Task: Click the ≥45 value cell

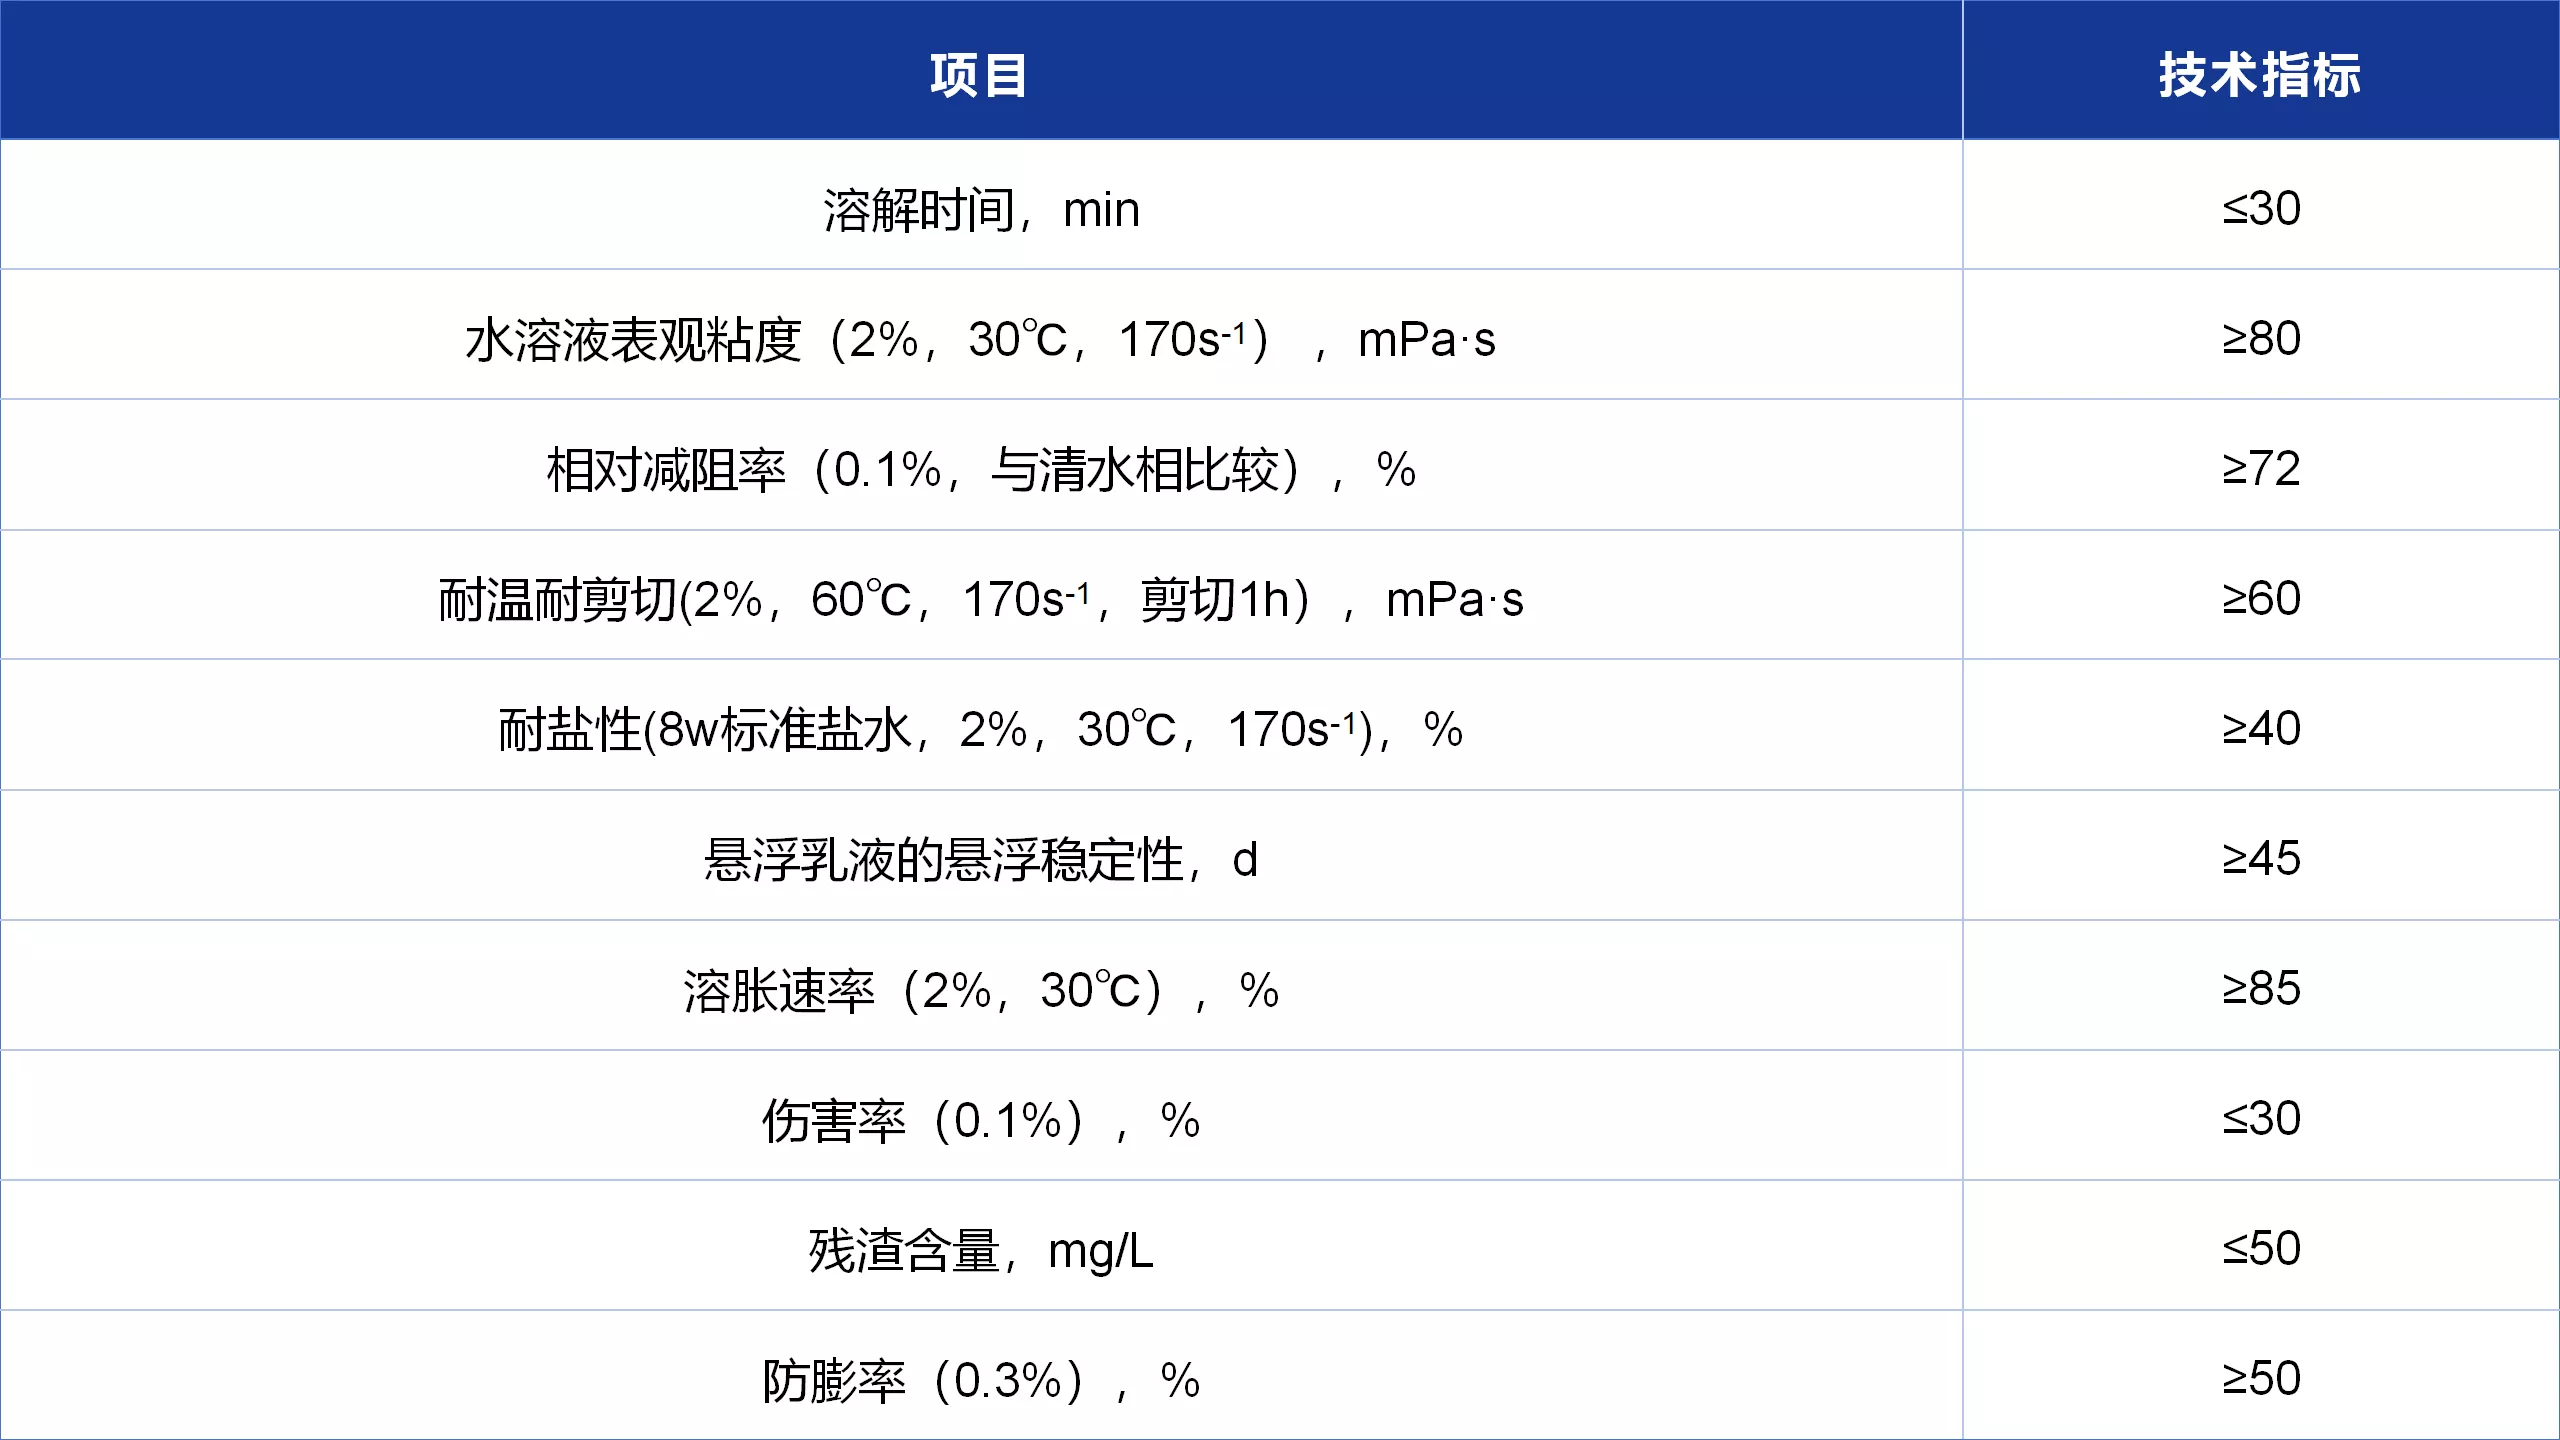Action: coord(2261,858)
